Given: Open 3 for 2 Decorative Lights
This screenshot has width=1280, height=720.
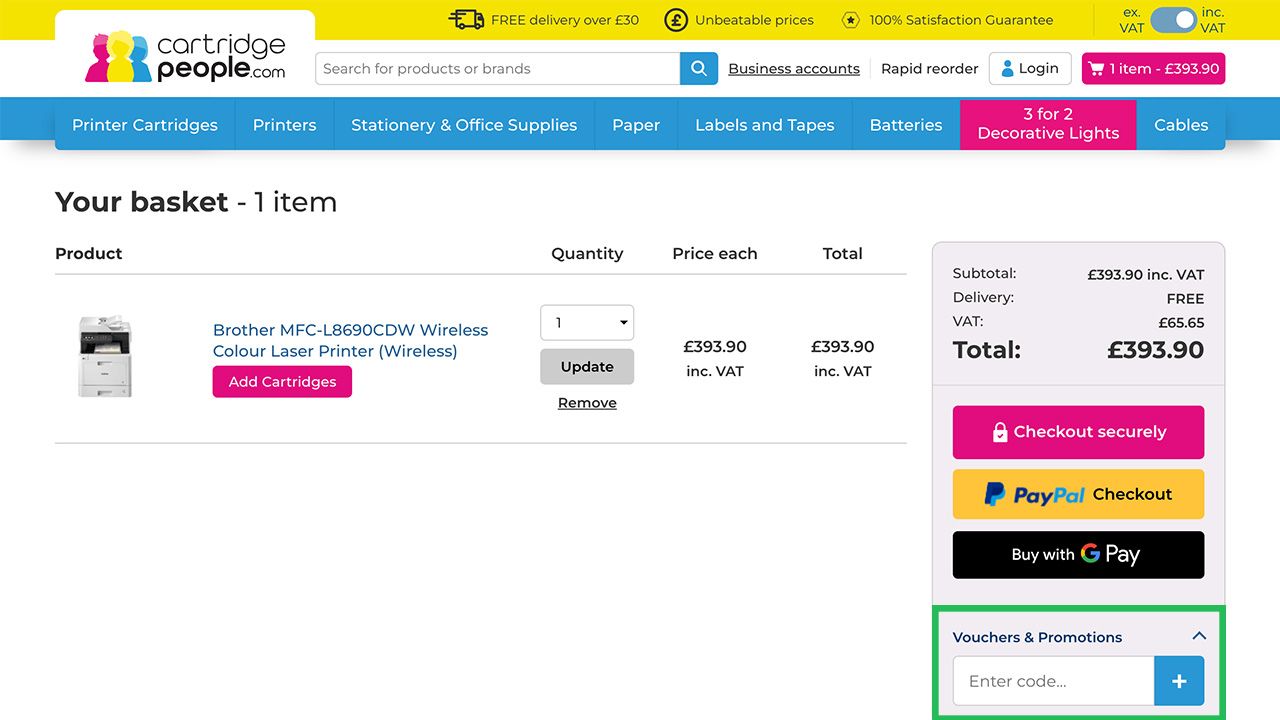Looking at the screenshot, I should [1048, 124].
